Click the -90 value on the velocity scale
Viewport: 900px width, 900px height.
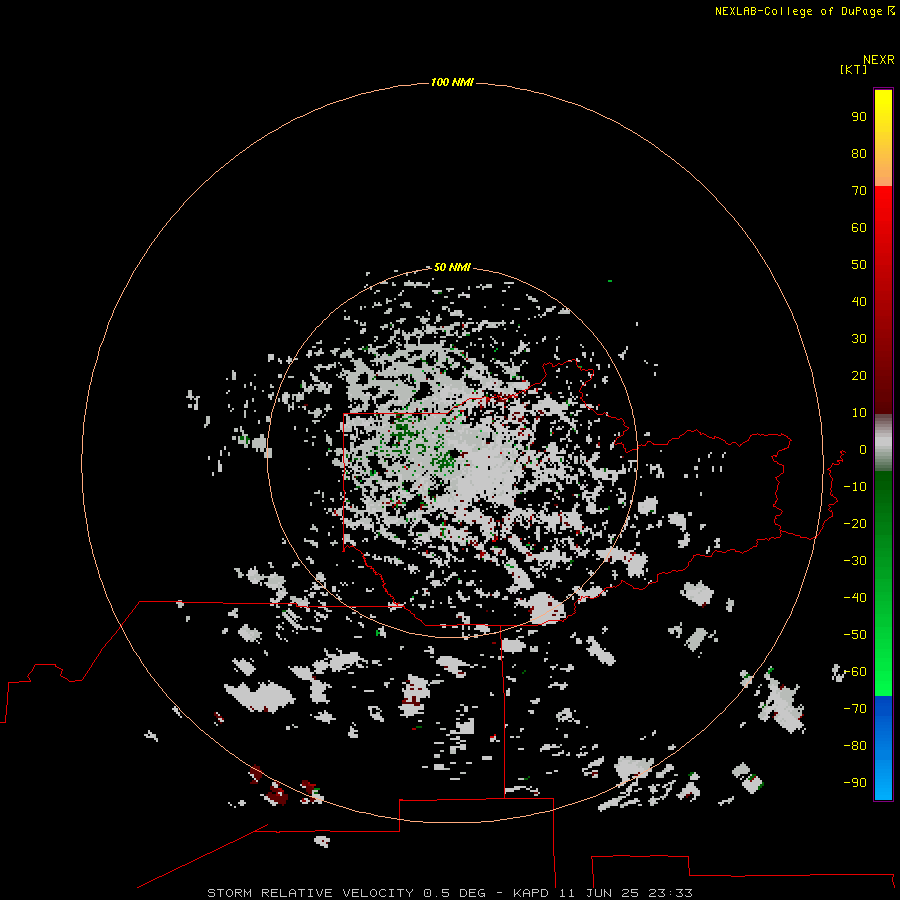click(x=855, y=782)
